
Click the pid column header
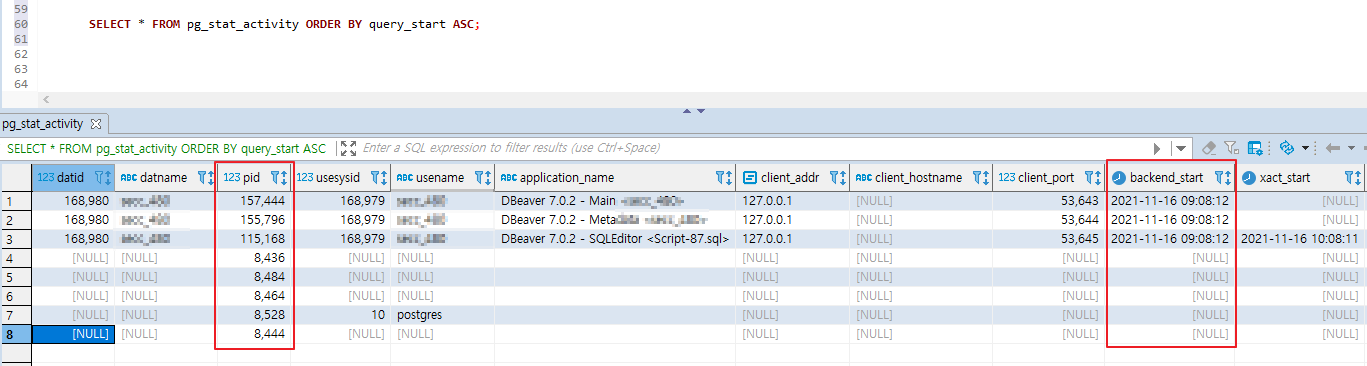coord(255,177)
